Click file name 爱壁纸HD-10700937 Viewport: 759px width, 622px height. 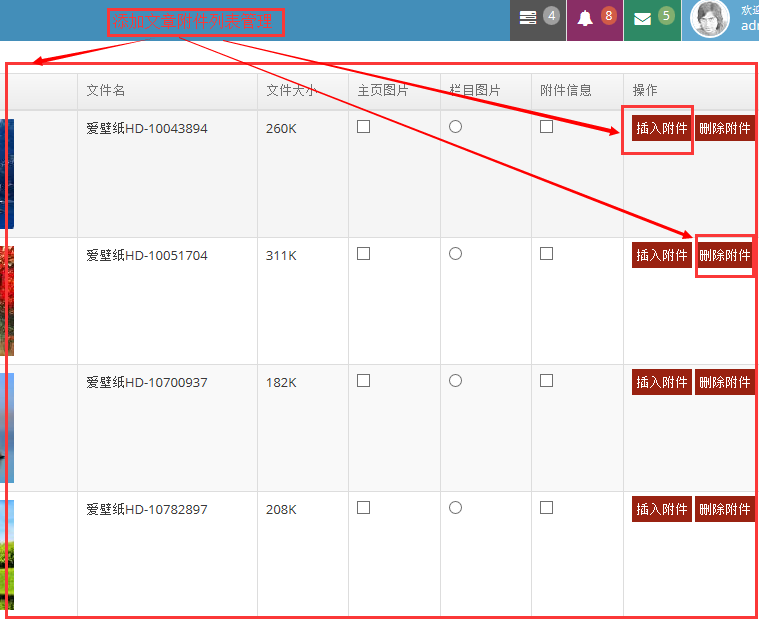pos(147,382)
